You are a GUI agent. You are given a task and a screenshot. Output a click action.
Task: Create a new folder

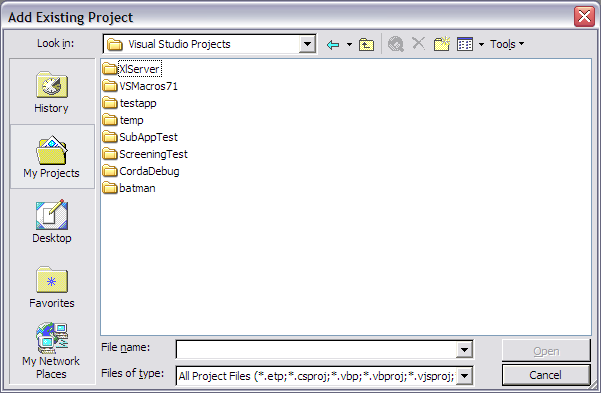click(x=442, y=44)
